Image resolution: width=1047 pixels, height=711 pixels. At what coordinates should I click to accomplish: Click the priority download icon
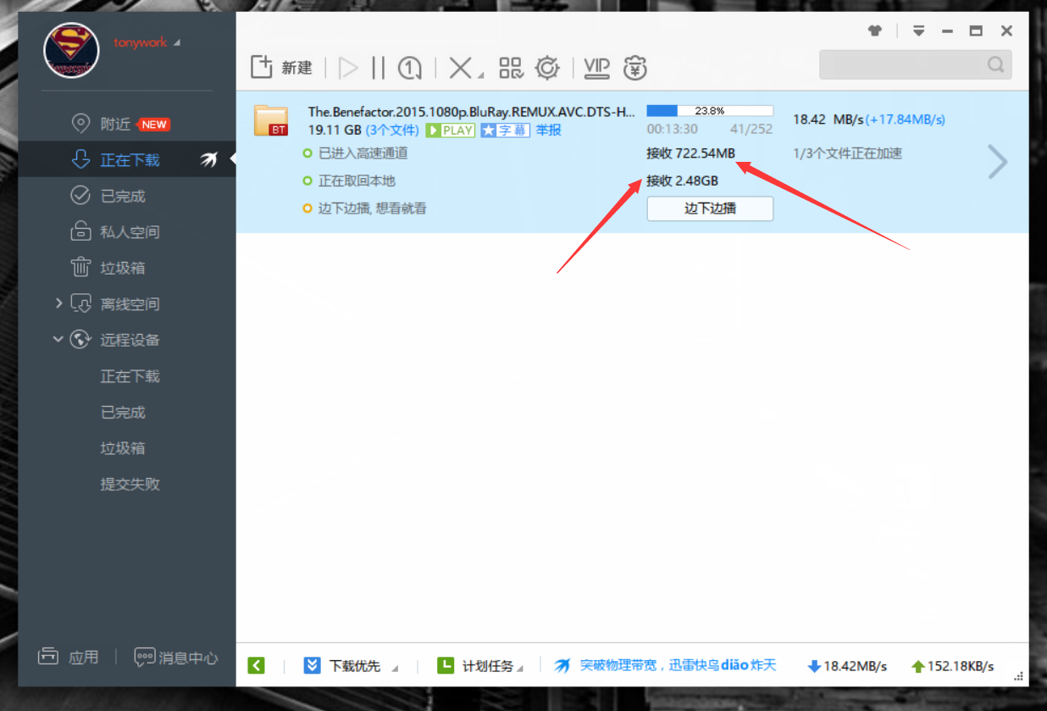410,67
